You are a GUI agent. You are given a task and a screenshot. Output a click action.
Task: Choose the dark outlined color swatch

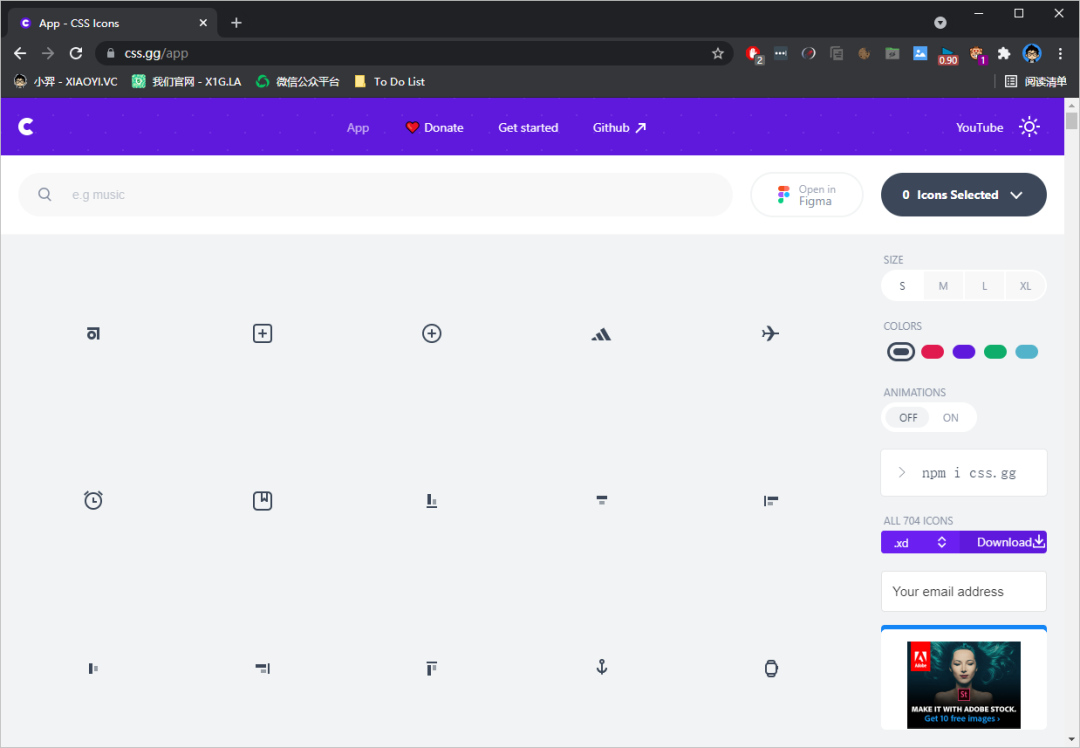point(901,352)
